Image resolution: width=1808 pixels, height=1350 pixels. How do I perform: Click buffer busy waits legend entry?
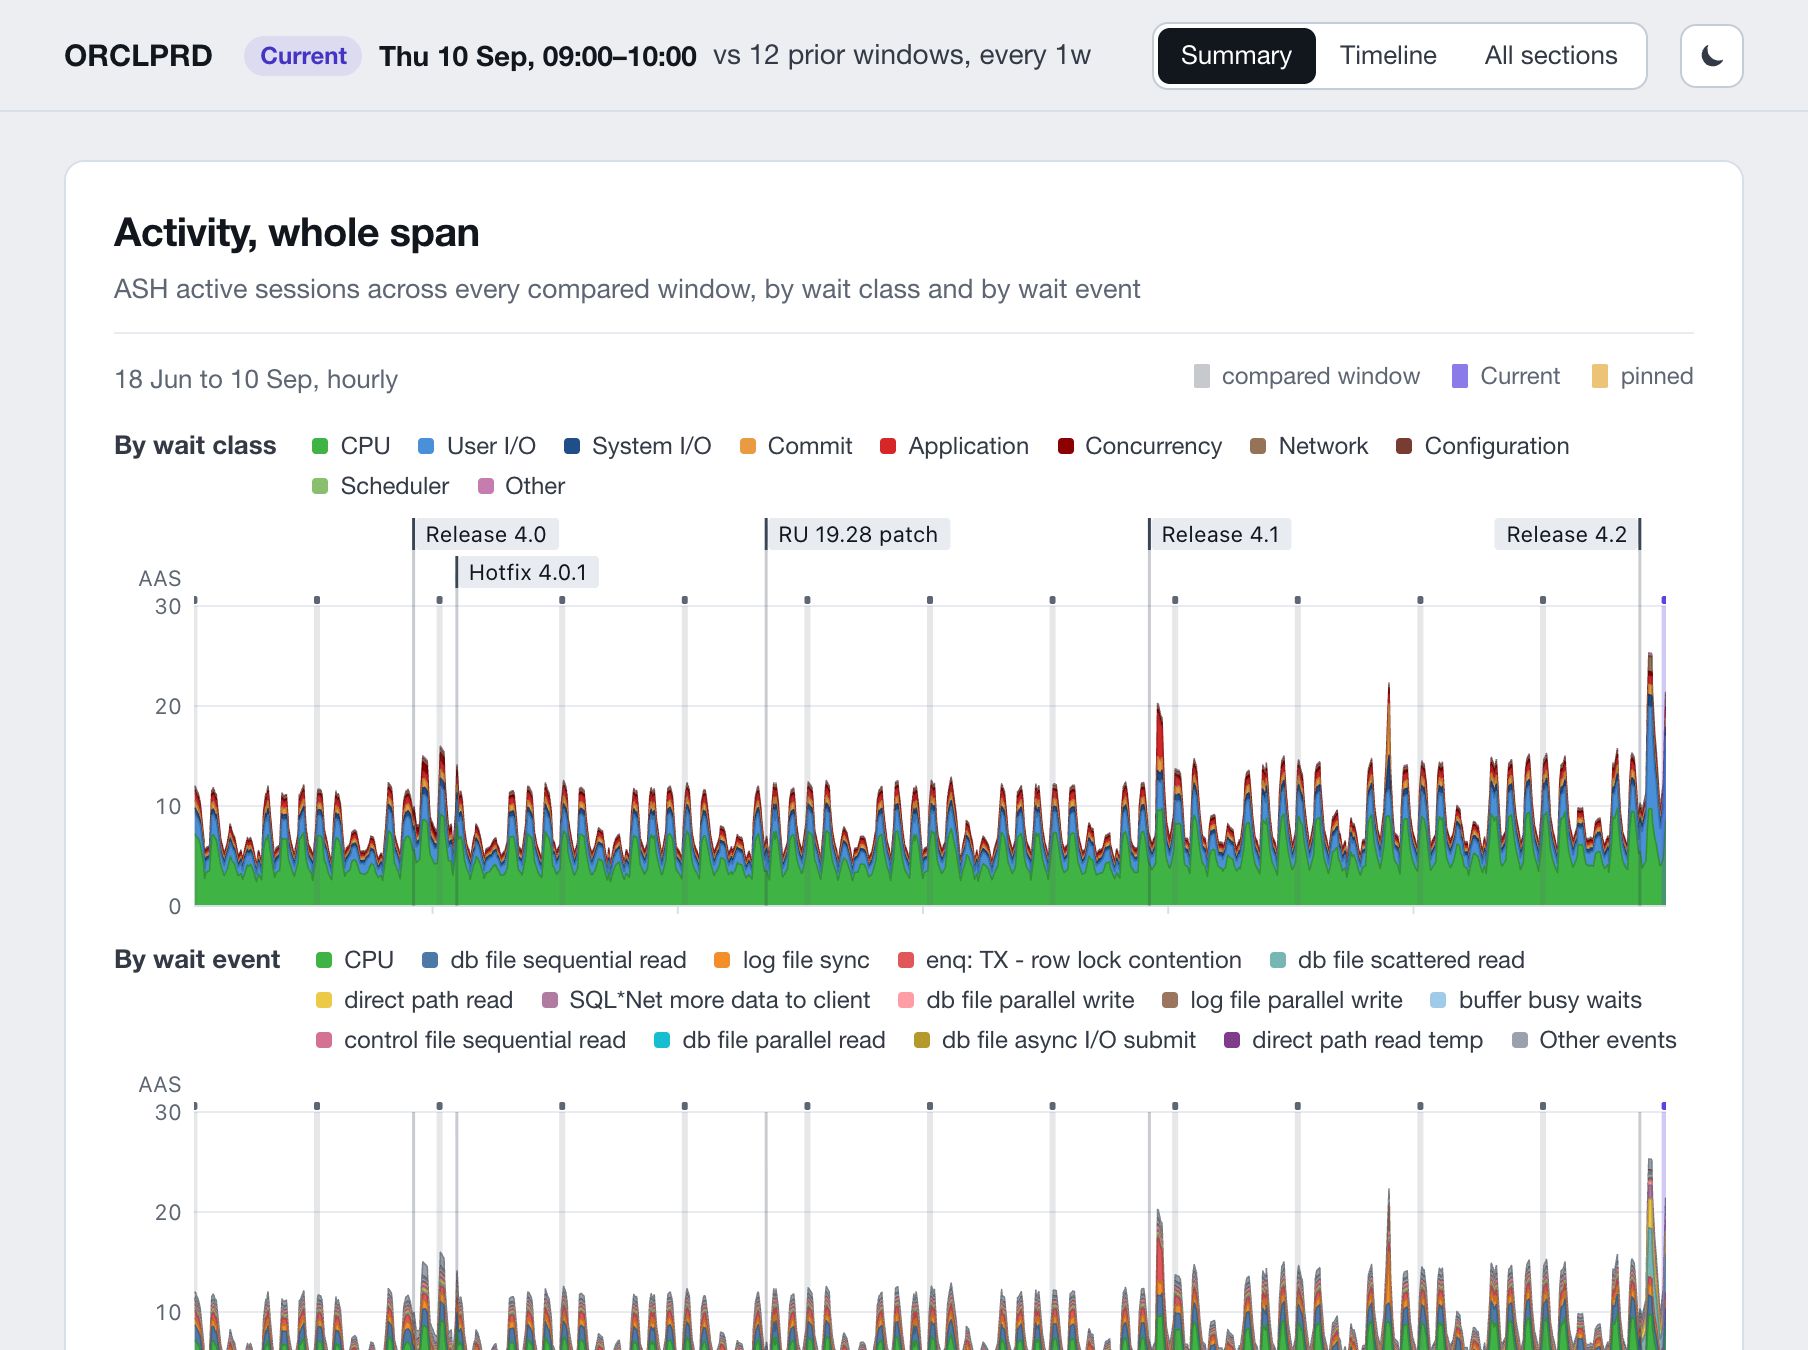point(1536,1000)
